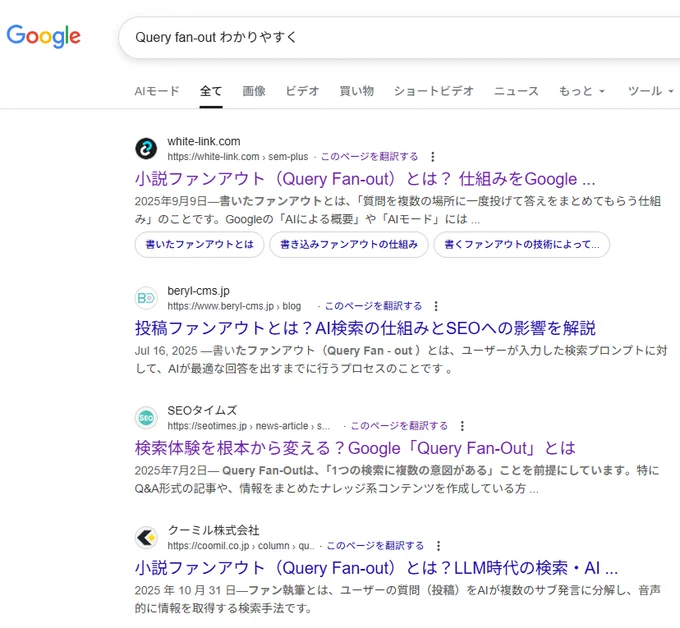Click the クーミル株式会社 site name
This screenshot has width=680, height=628.
[x=213, y=530]
